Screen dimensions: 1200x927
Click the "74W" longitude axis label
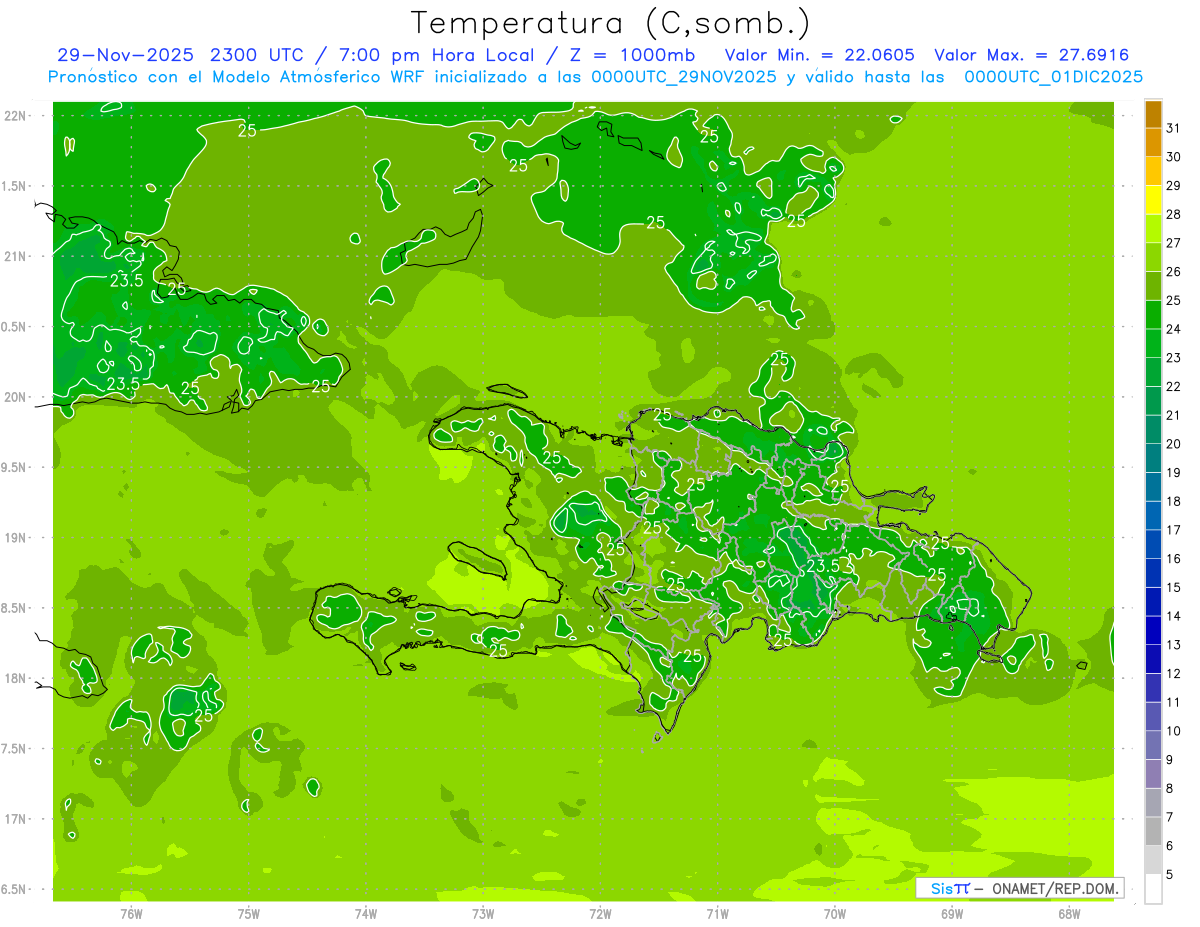(366, 913)
